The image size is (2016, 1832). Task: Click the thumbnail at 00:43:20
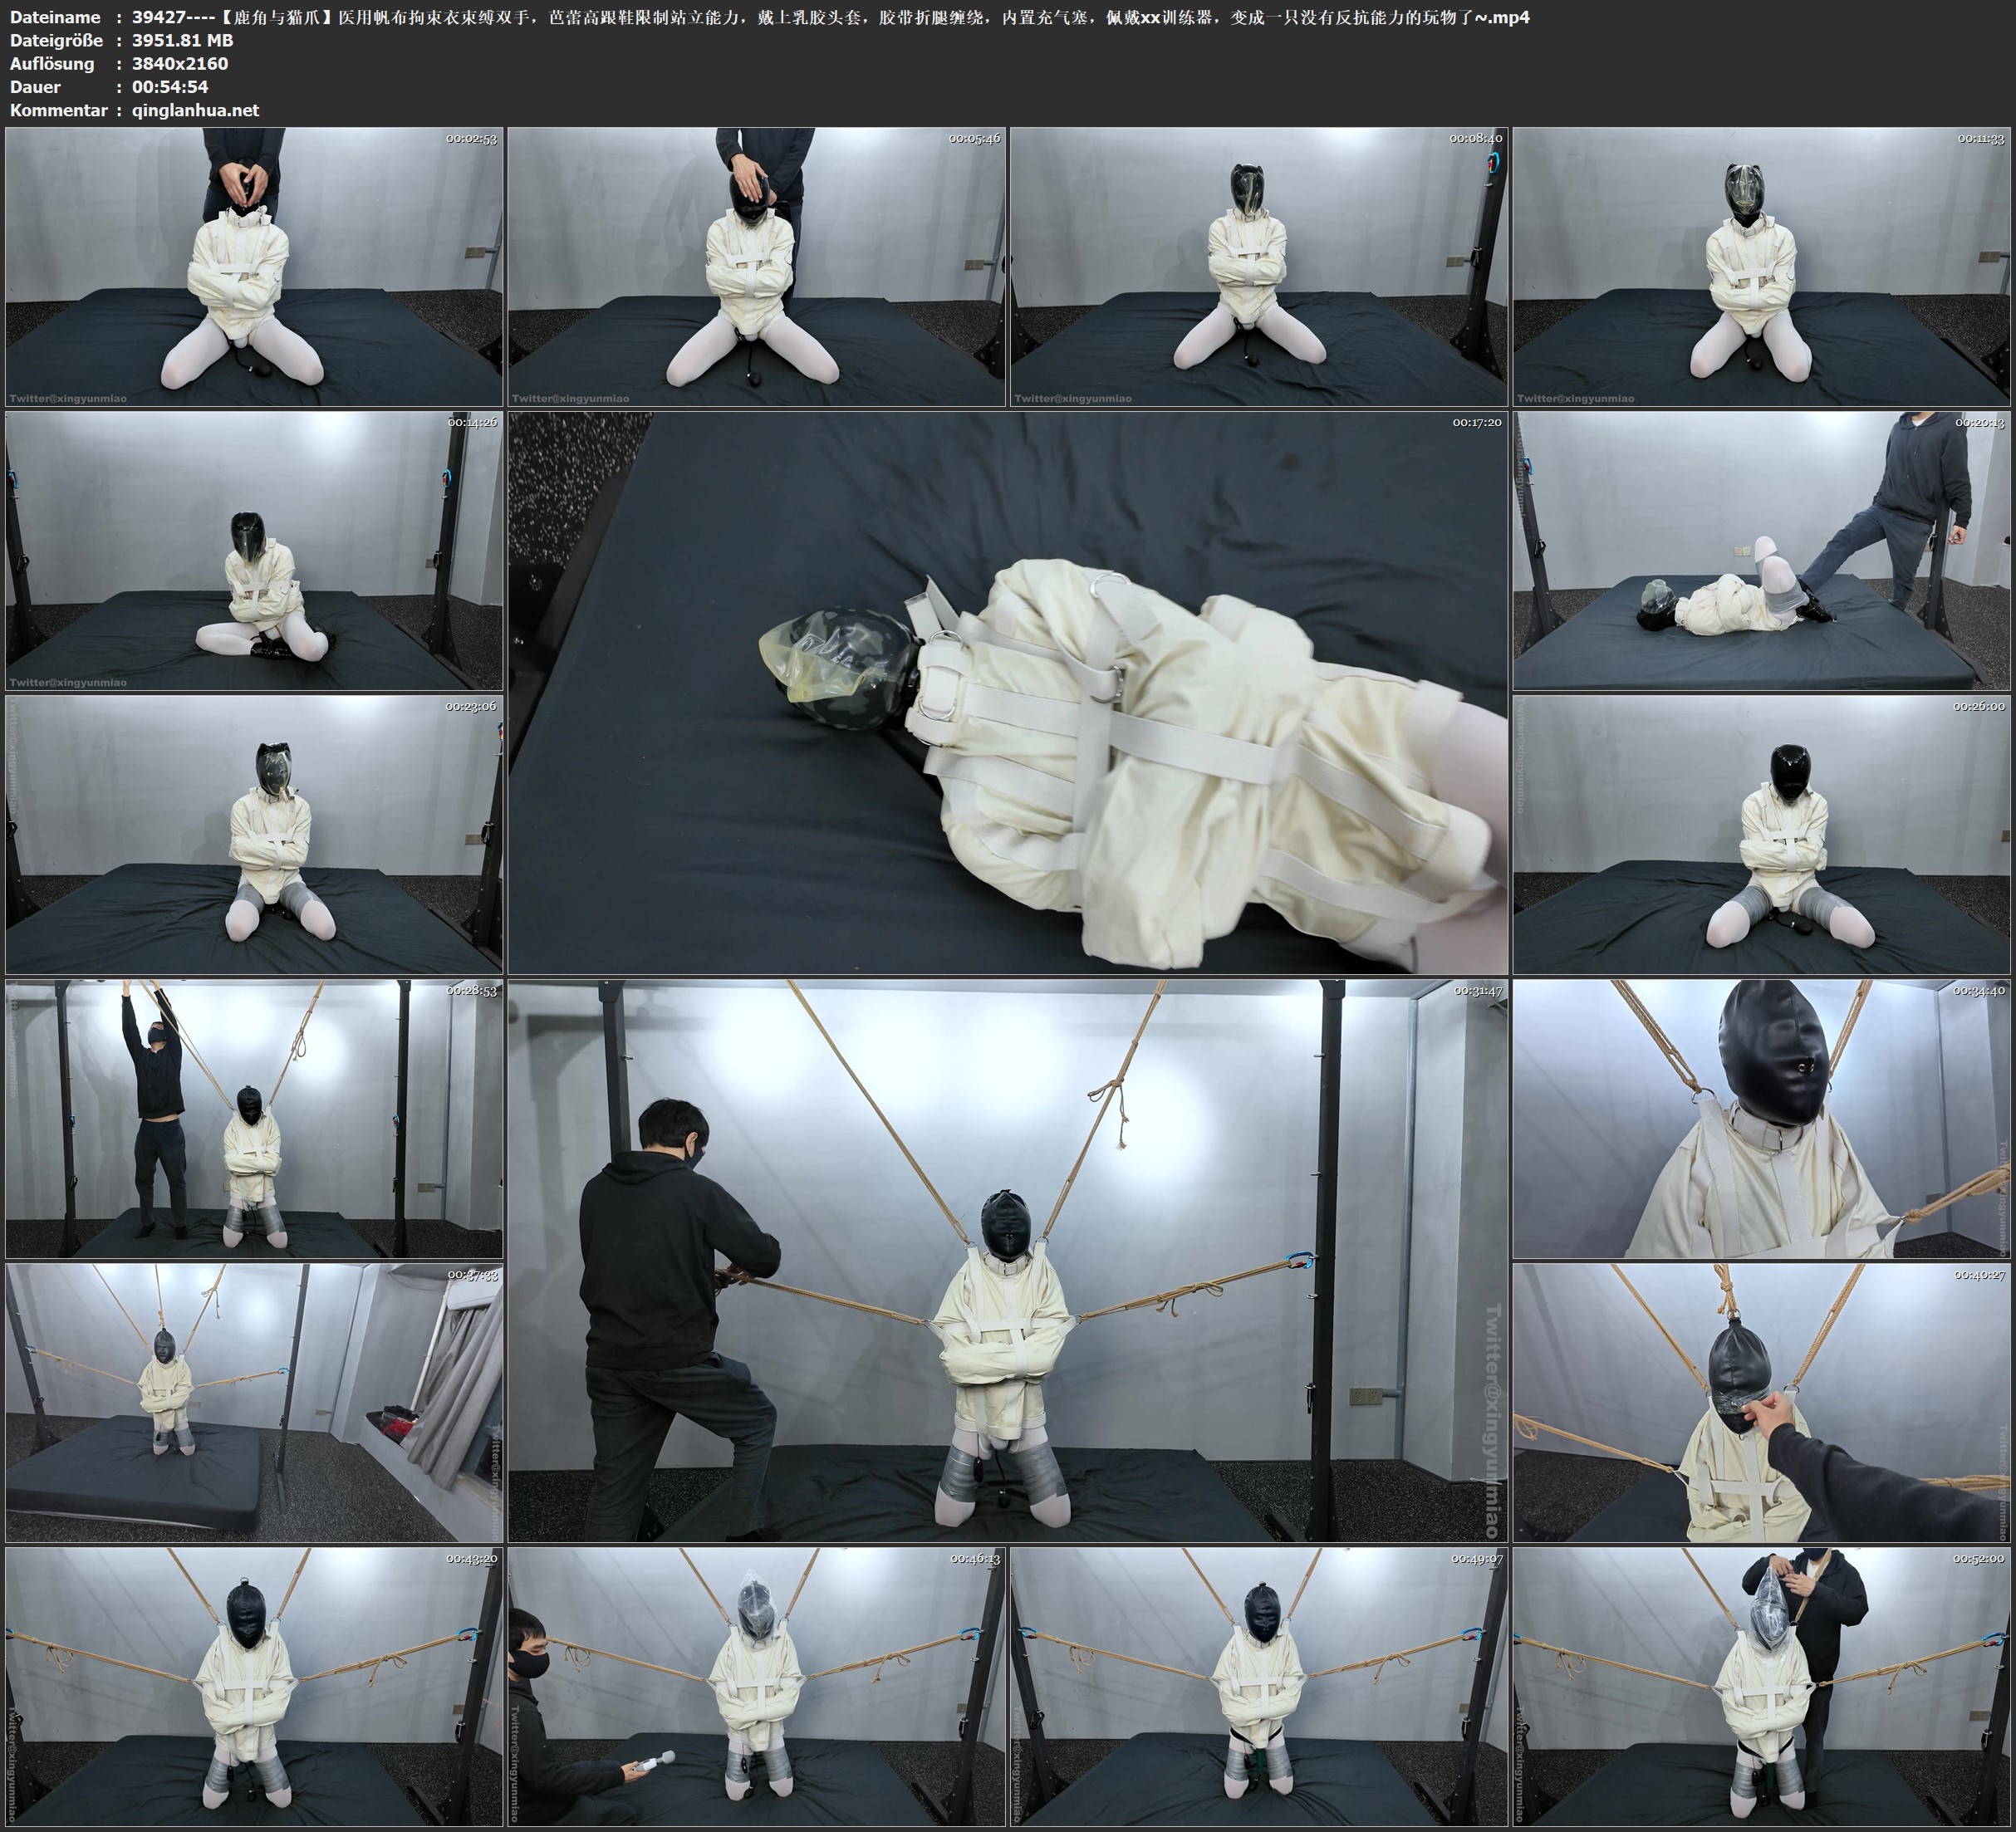pos(254,1687)
